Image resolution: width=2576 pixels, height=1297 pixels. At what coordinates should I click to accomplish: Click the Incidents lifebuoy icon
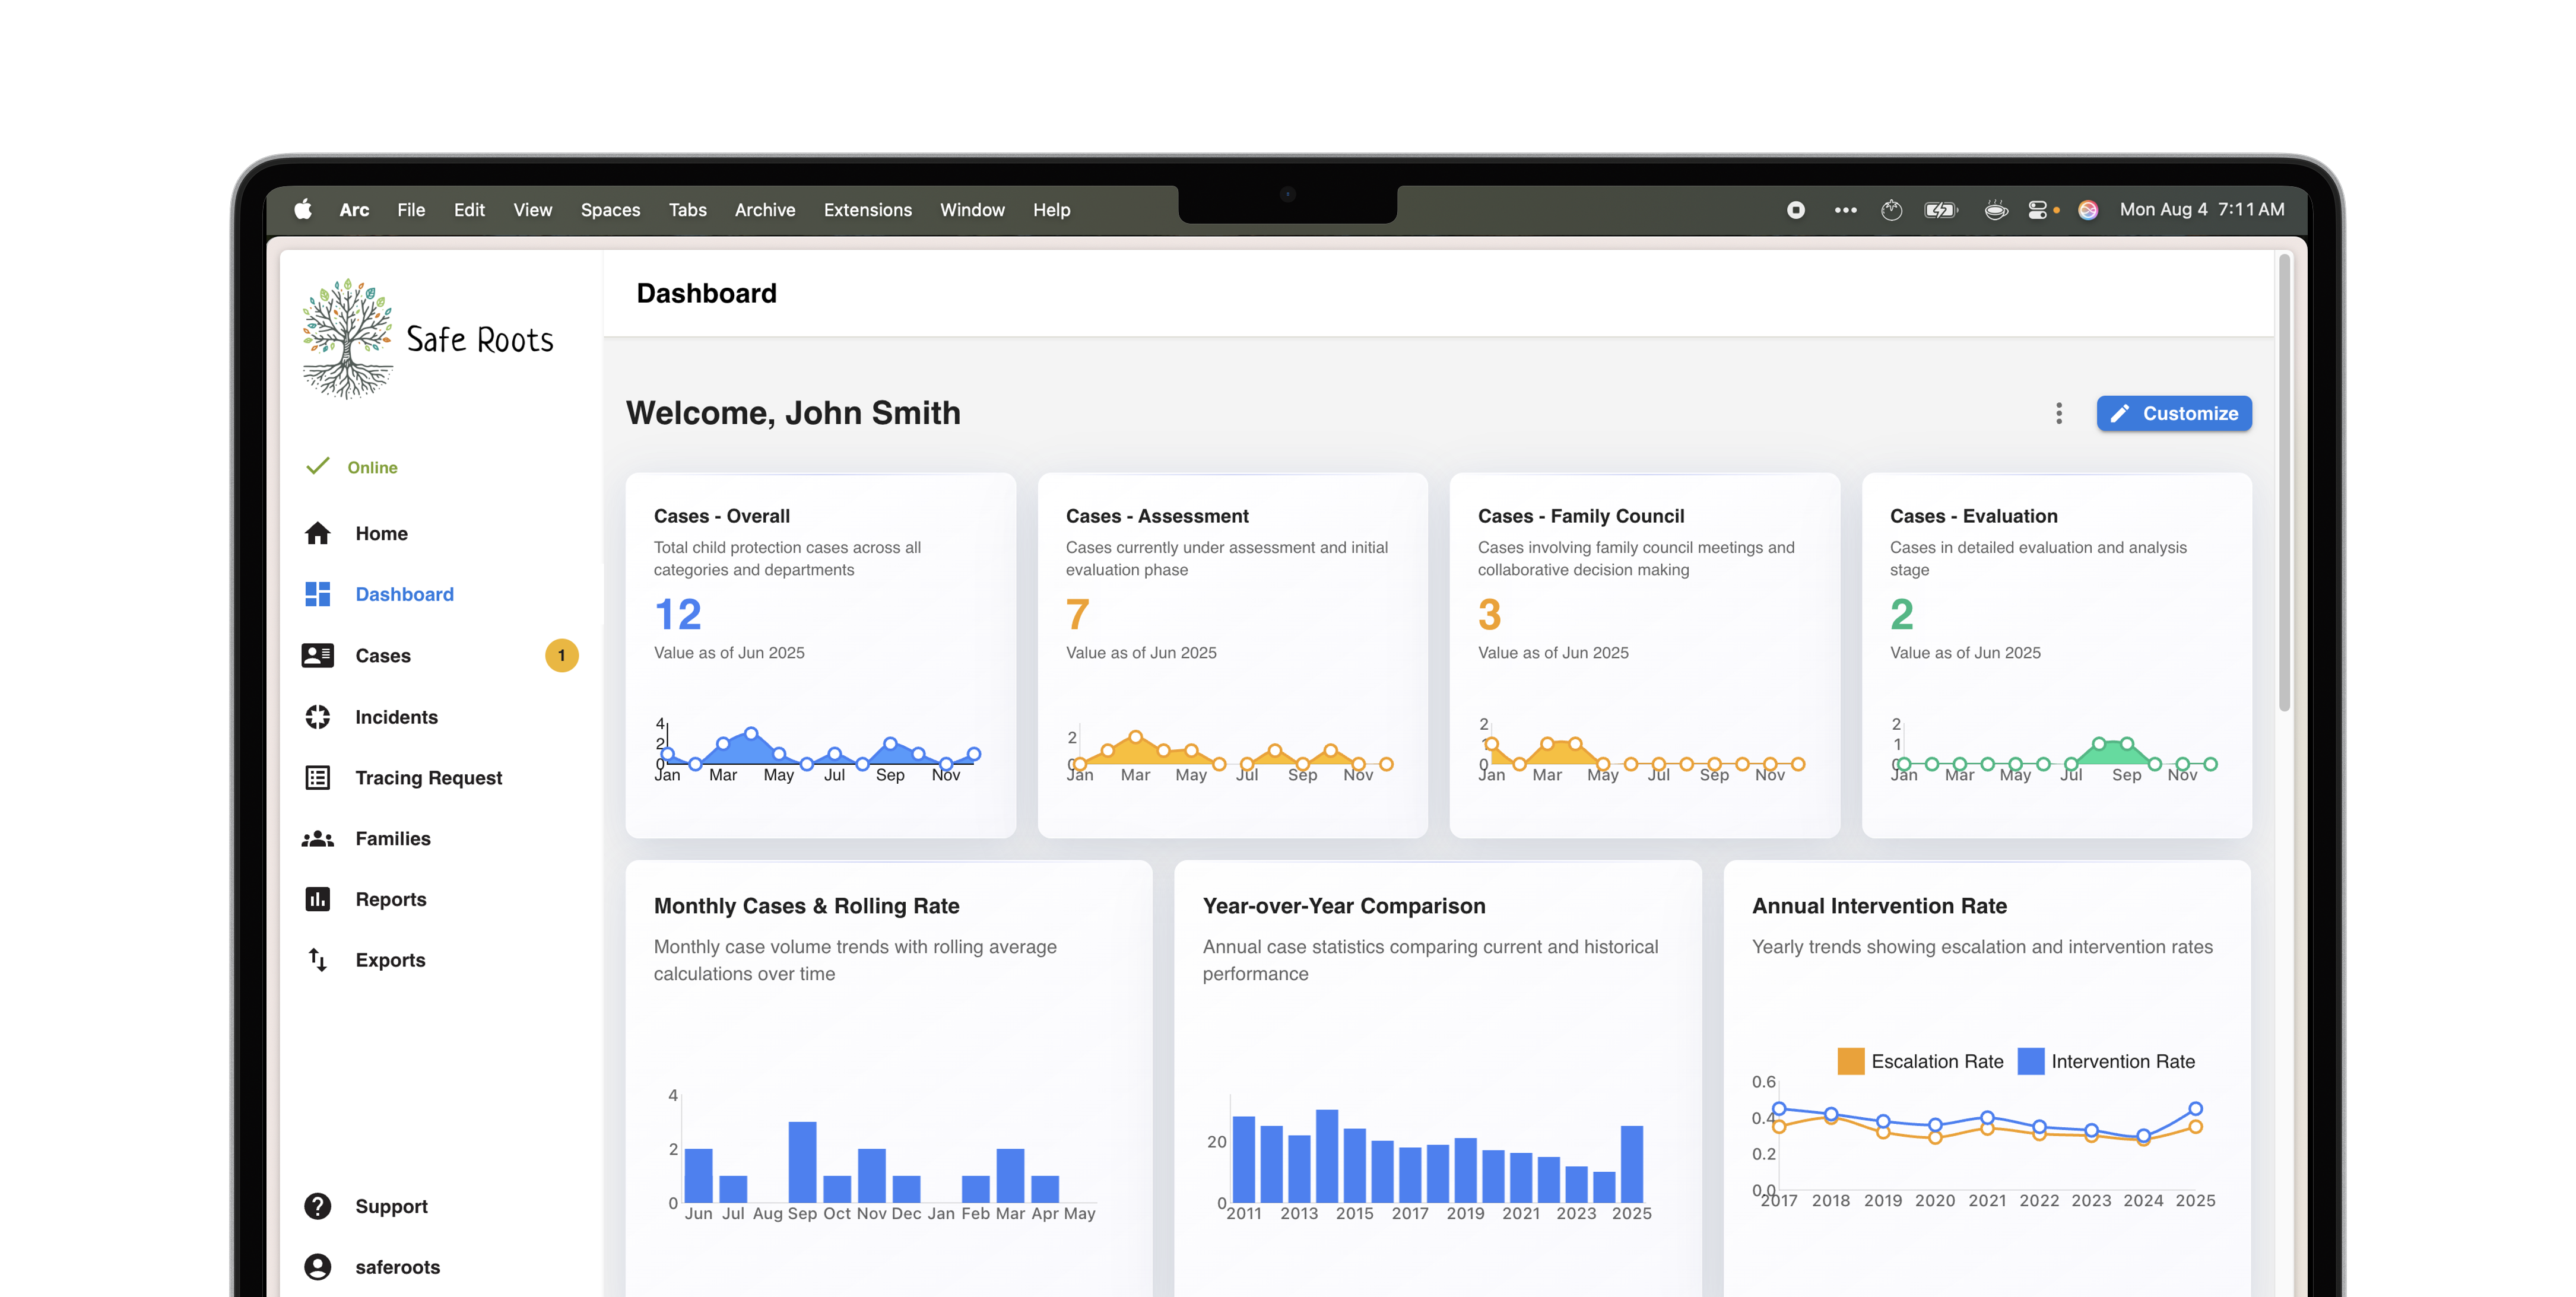[317, 717]
